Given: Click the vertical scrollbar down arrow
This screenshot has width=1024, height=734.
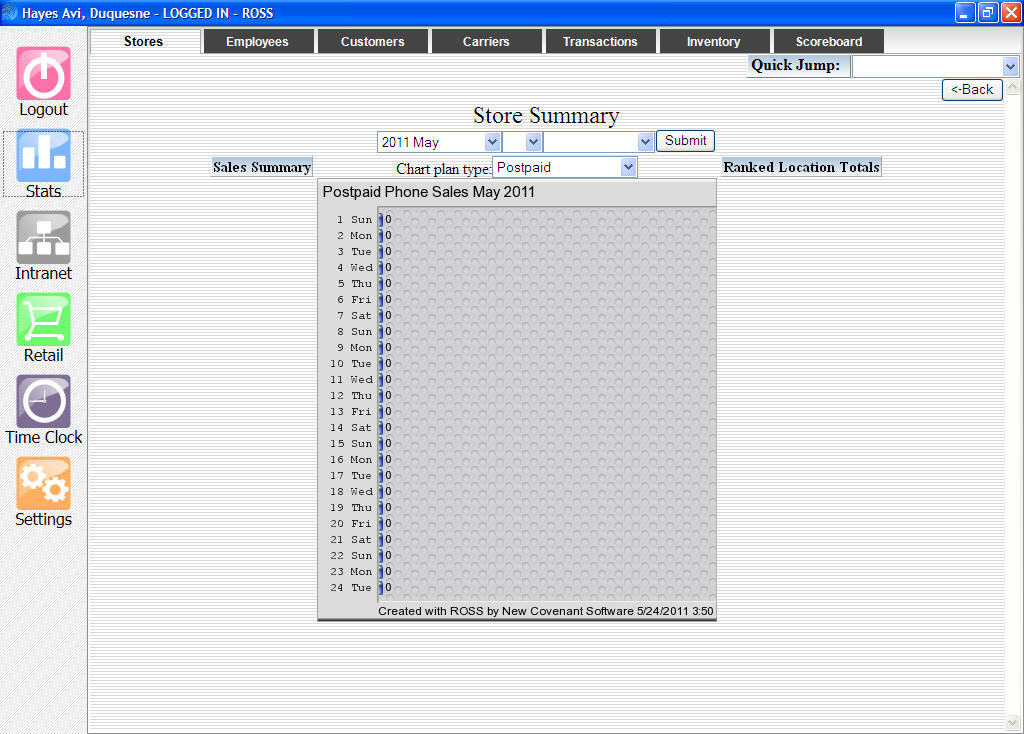Looking at the screenshot, I should click(x=1012, y=722).
